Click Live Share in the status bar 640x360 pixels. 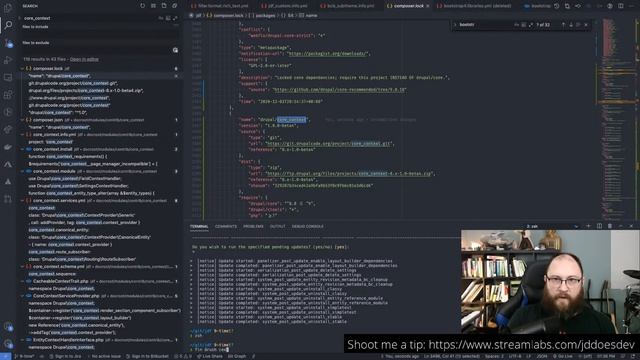pyautogui.click(x=210, y=356)
